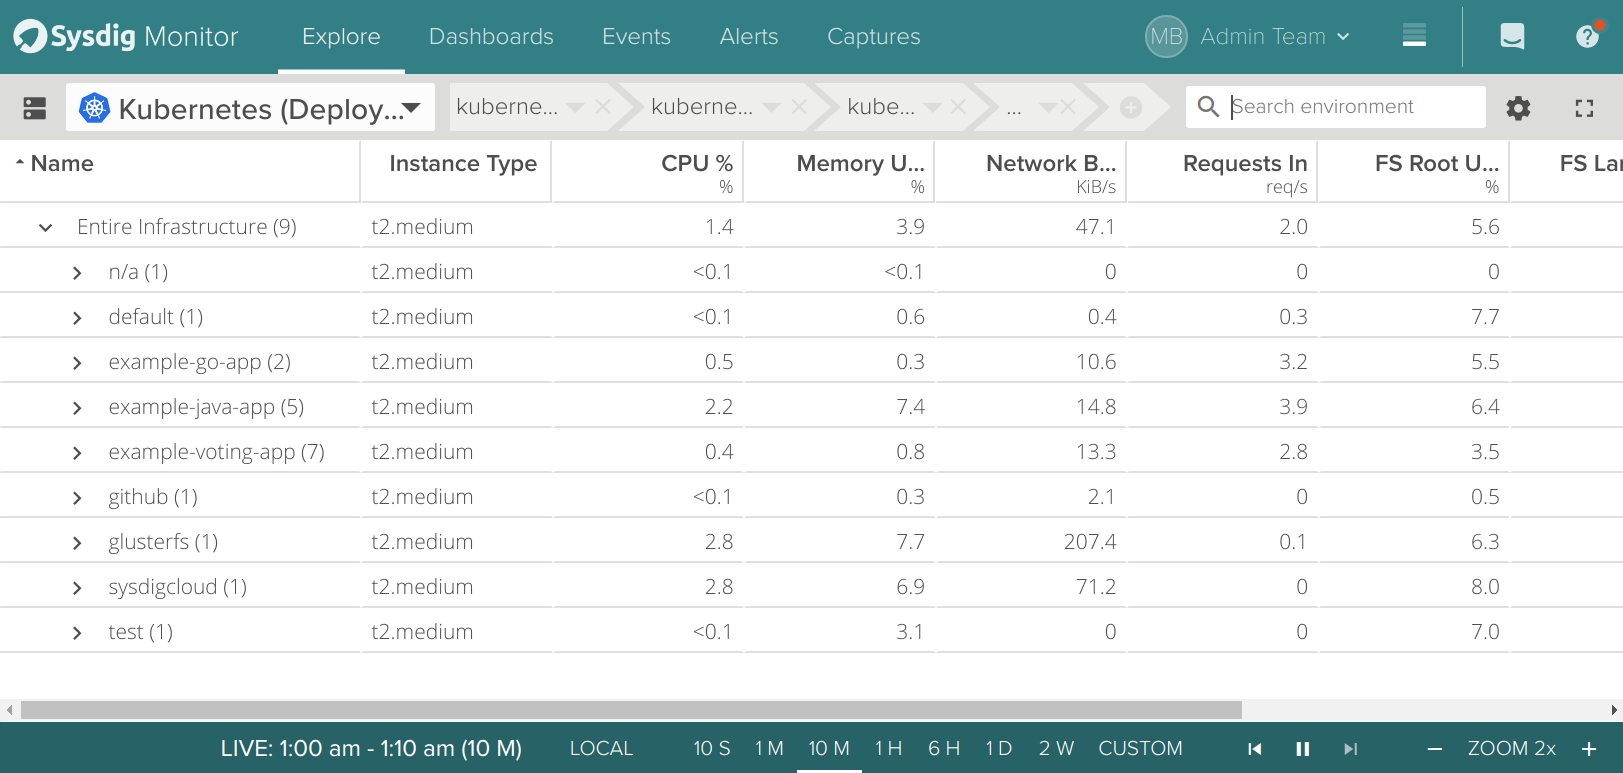Enter fullscreen mode with the expand icon
This screenshot has width=1623, height=773.
coord(1584,108)
